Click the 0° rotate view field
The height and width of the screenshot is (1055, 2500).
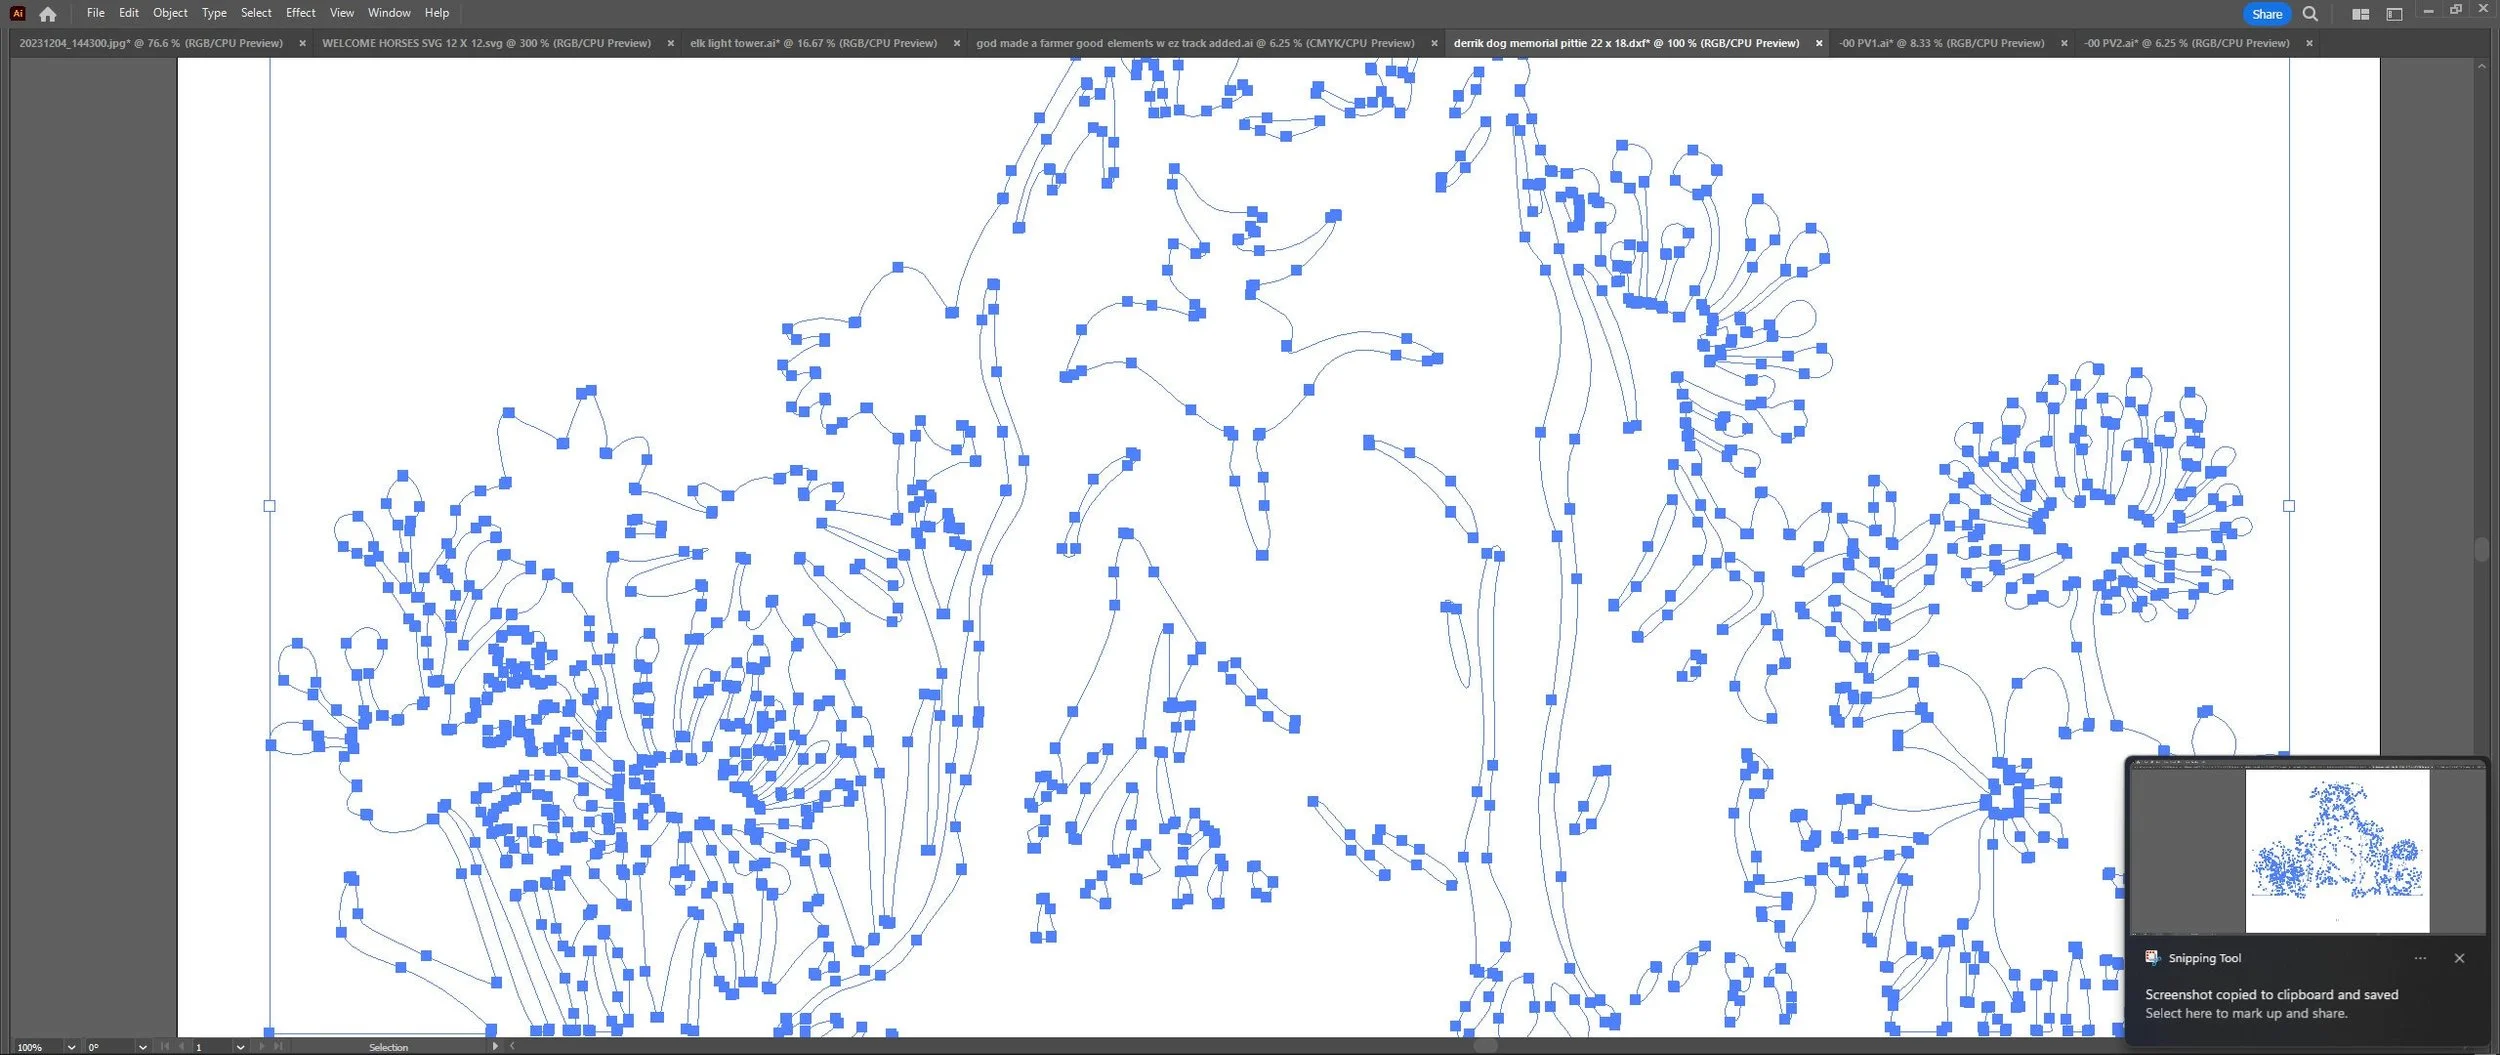pos(110,1047)
